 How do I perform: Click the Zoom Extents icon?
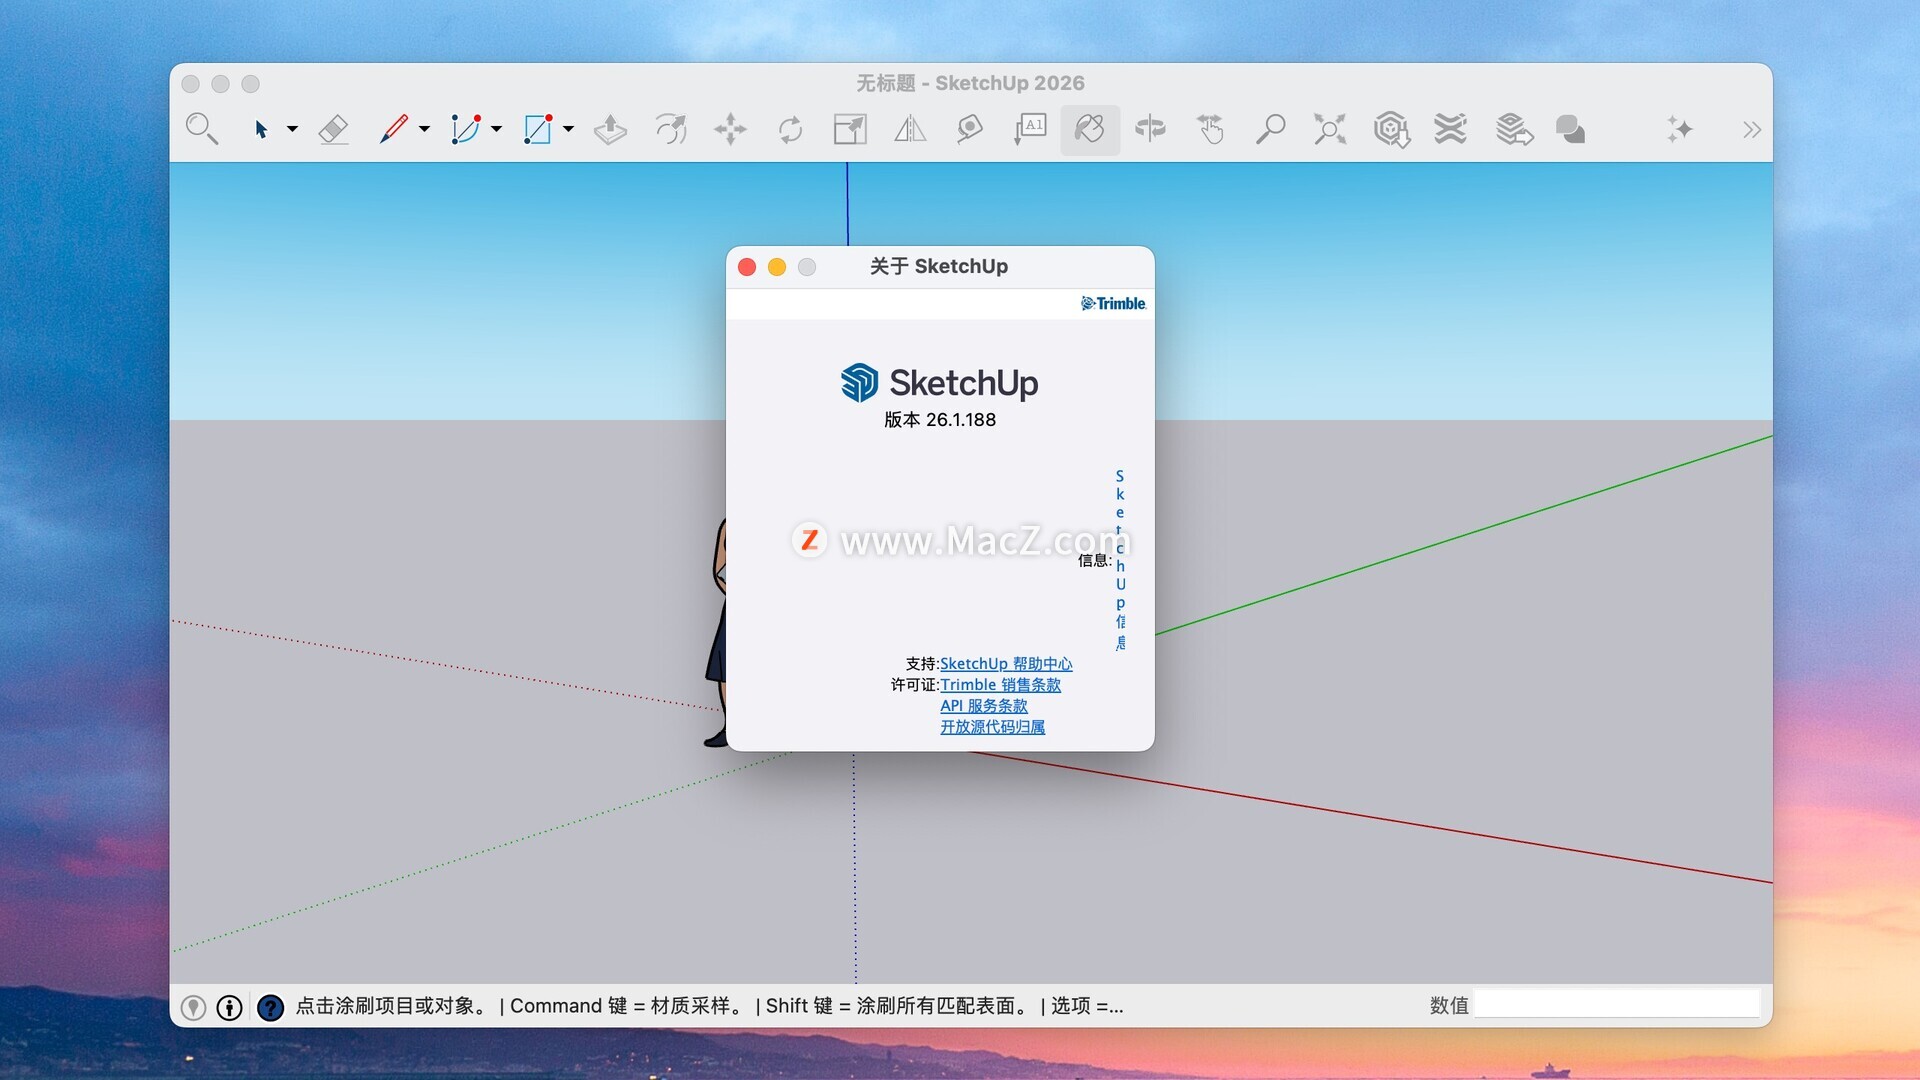pos(1330,129)
